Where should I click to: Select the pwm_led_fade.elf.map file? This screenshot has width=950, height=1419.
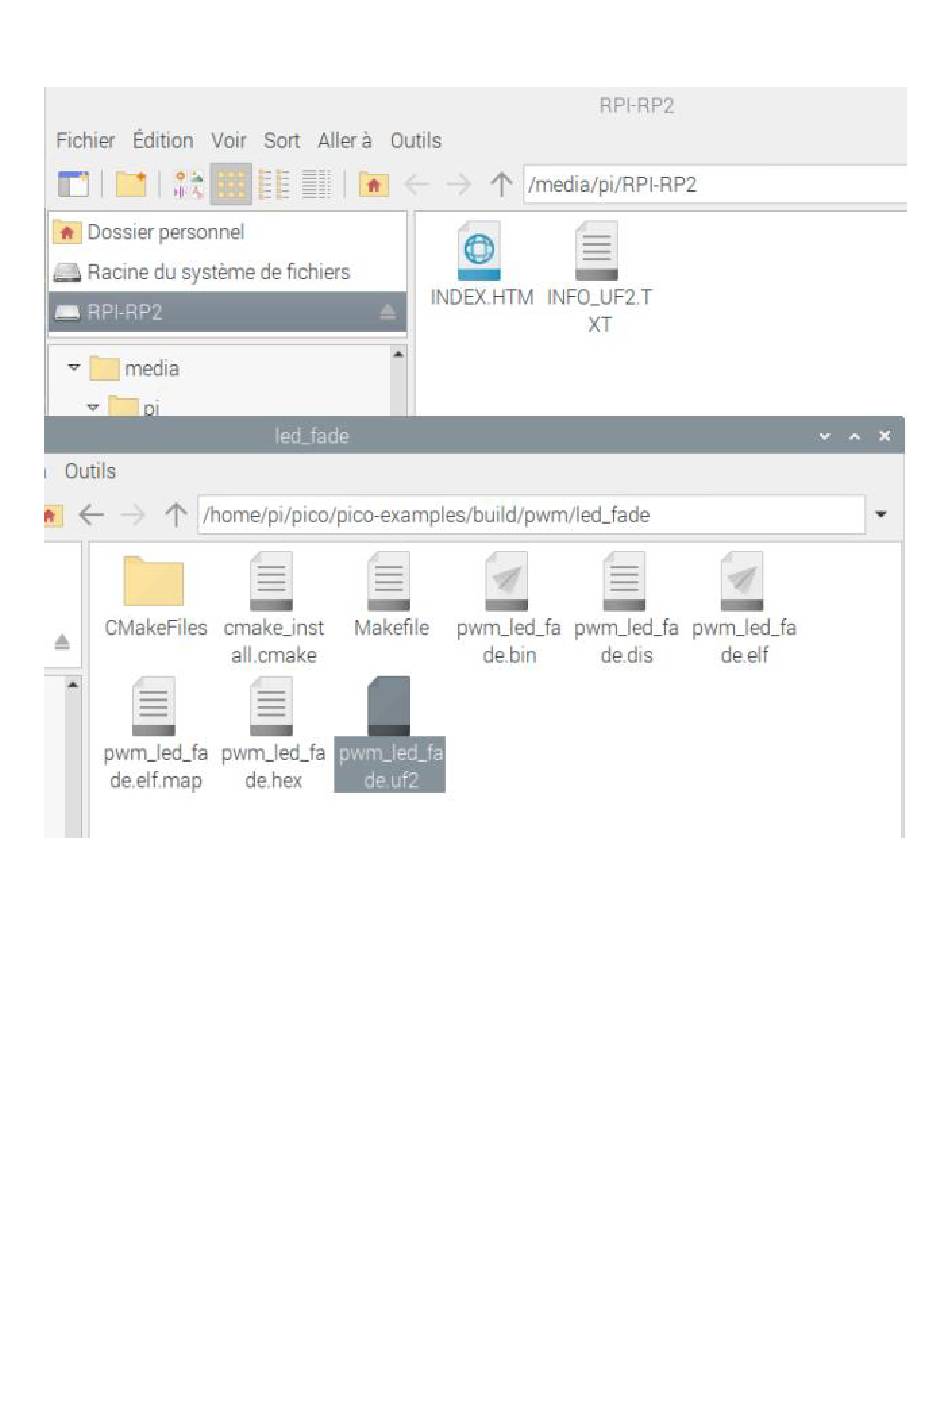pyautogui.click(x=155, y=734)
